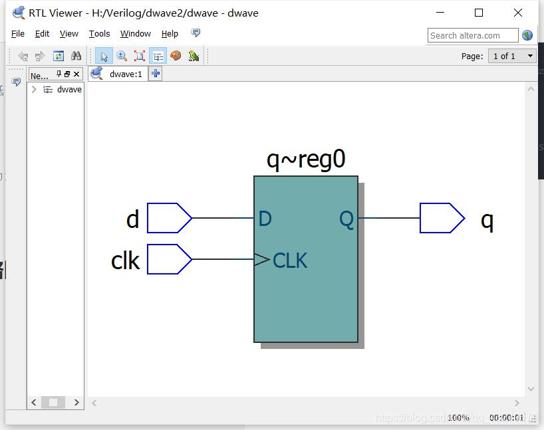The height and width of the screenshot is (430, 544).
Task: Open the Page 1 of 1 dropdown
Action: [512, 56]
